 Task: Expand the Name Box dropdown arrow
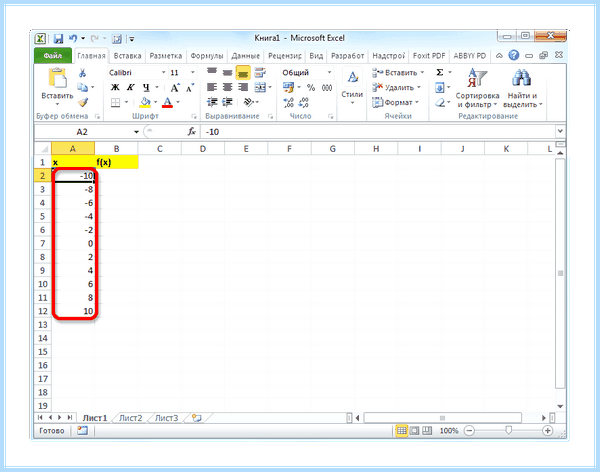pyautogui.click(x=136, y=132)
